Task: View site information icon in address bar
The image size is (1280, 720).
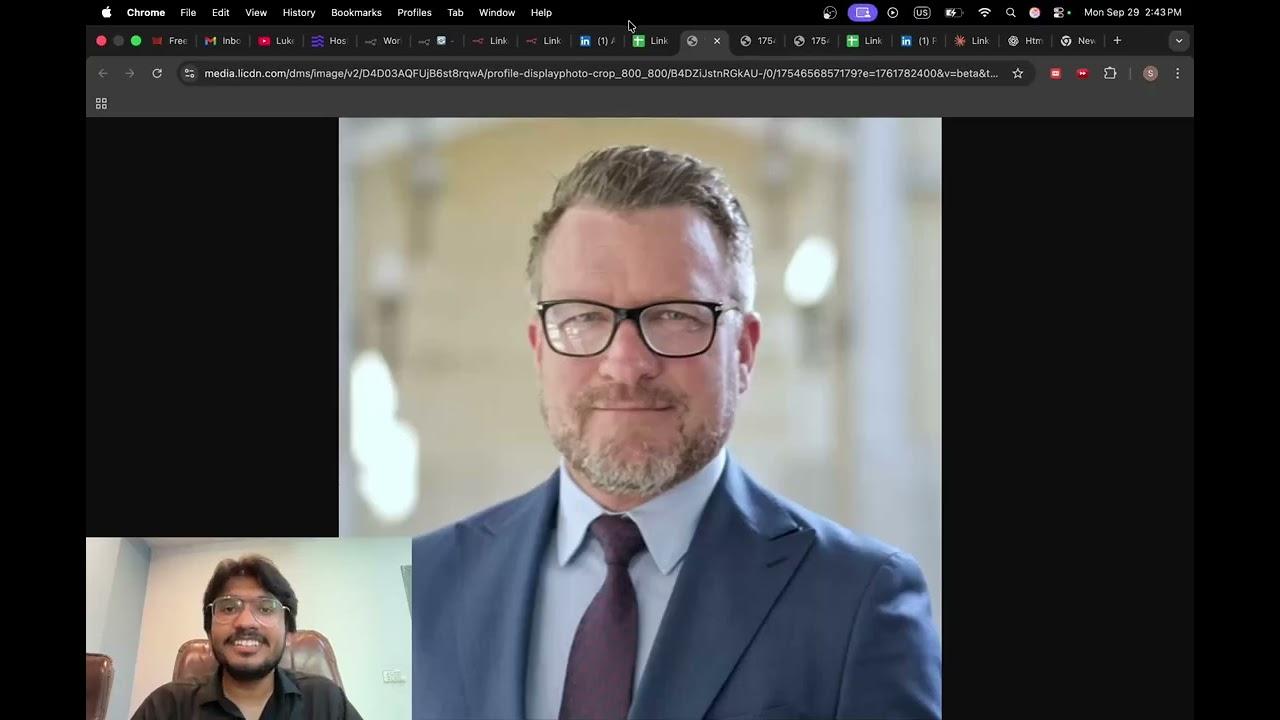Action: [x=189, y=73]
